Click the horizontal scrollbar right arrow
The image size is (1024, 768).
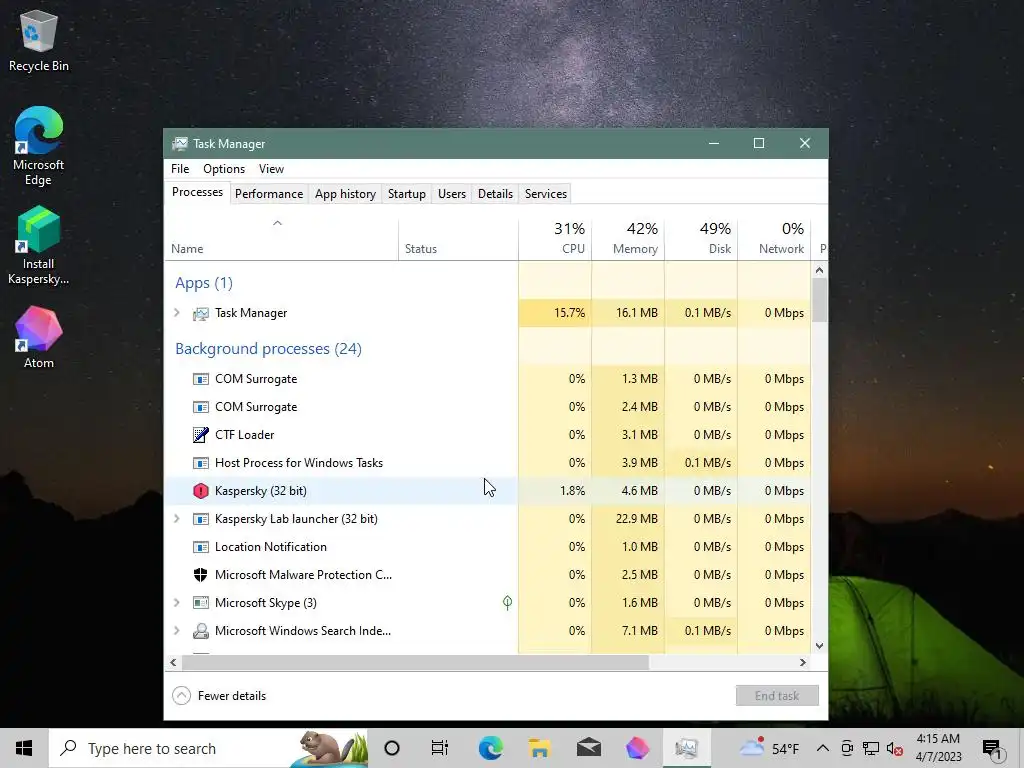[x=803, y=662]
